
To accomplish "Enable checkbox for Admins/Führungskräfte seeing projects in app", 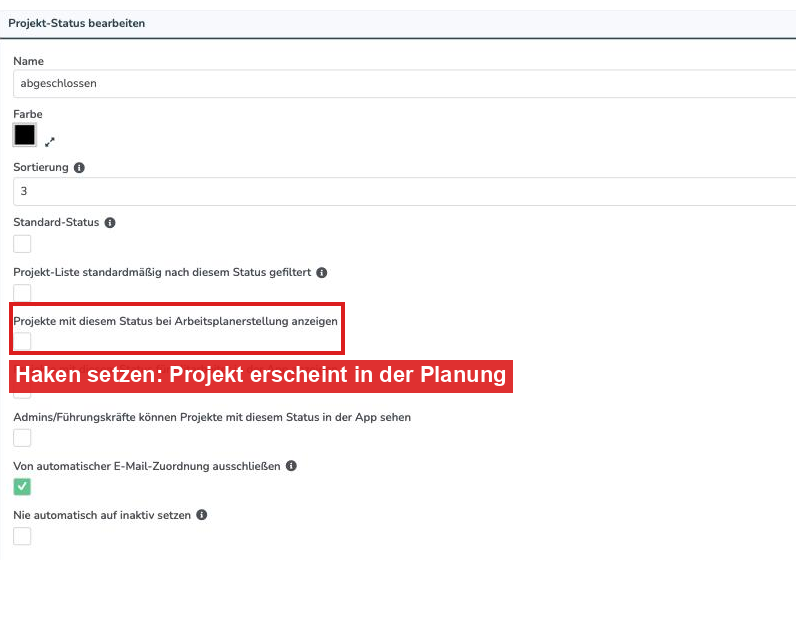I will (22, 437).
